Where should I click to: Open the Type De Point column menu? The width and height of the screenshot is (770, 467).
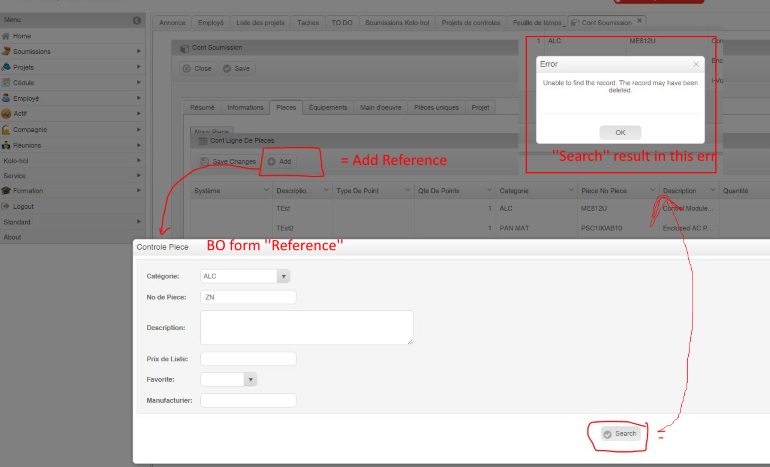[408, 190]
